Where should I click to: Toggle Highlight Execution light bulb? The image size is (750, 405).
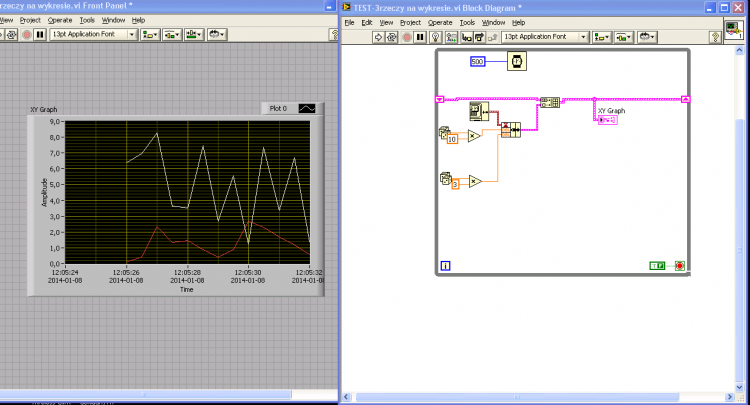pyautogui.click(x=435, y=37)
